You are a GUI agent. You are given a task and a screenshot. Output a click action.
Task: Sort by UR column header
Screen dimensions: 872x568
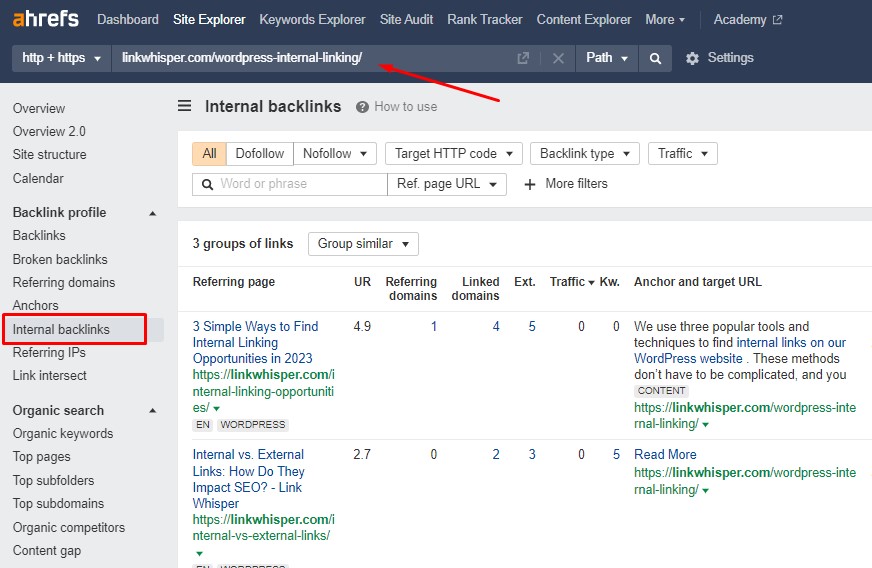tap(362, 282)
